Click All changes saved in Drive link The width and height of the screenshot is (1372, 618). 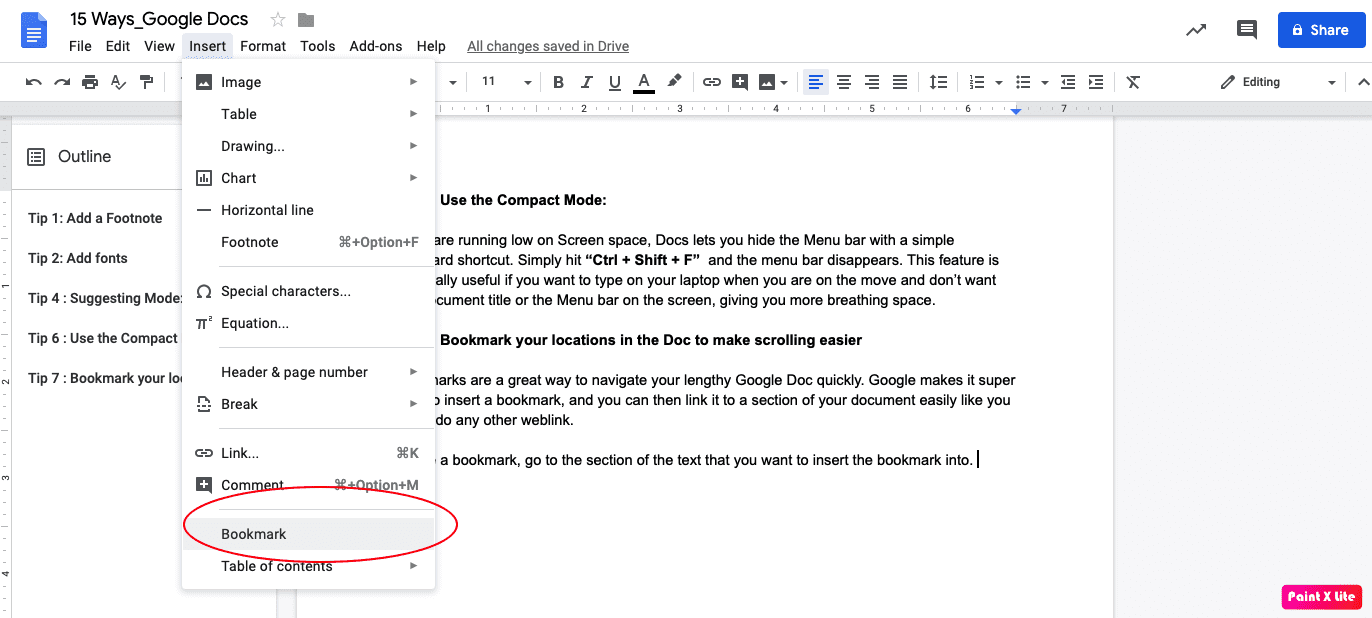(548, 46)
